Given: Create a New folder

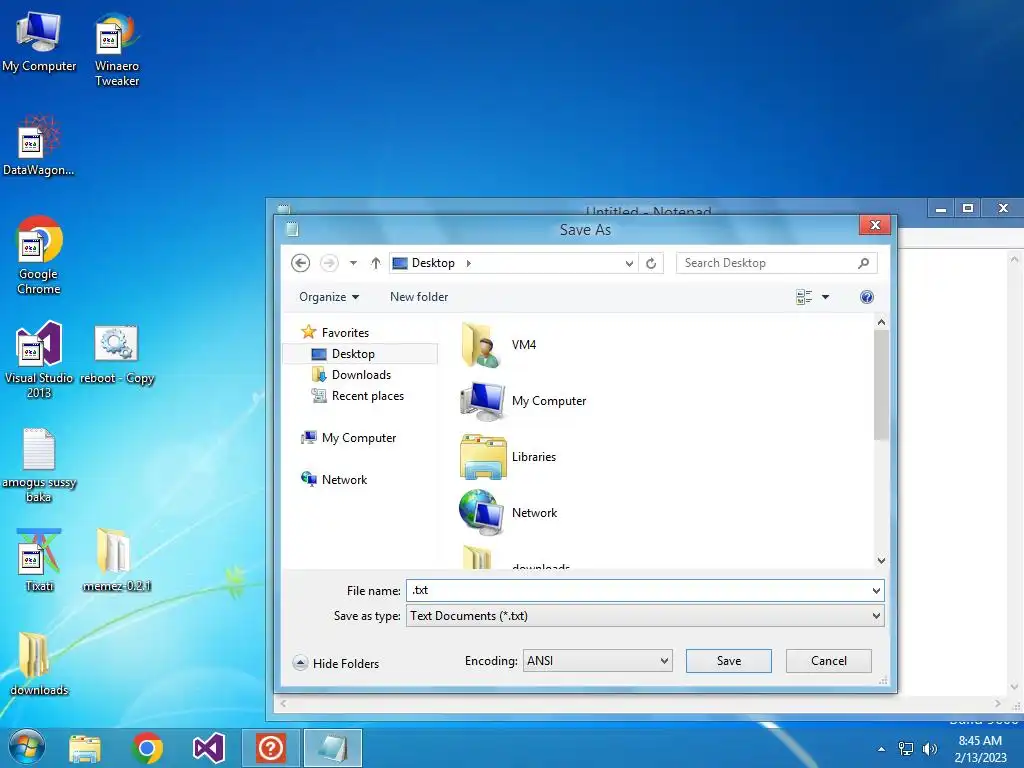Looking at the screenshot, I should coord(419,297).
